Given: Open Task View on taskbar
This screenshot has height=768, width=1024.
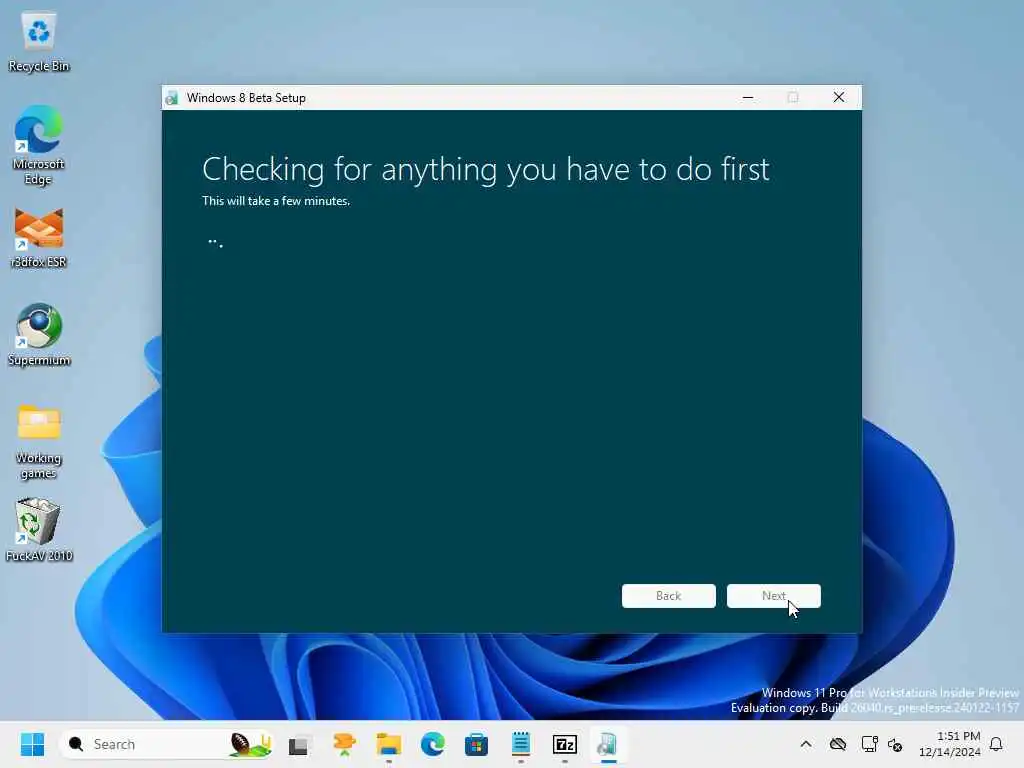Looking at the screenshot, I should (x=298, y=744).
